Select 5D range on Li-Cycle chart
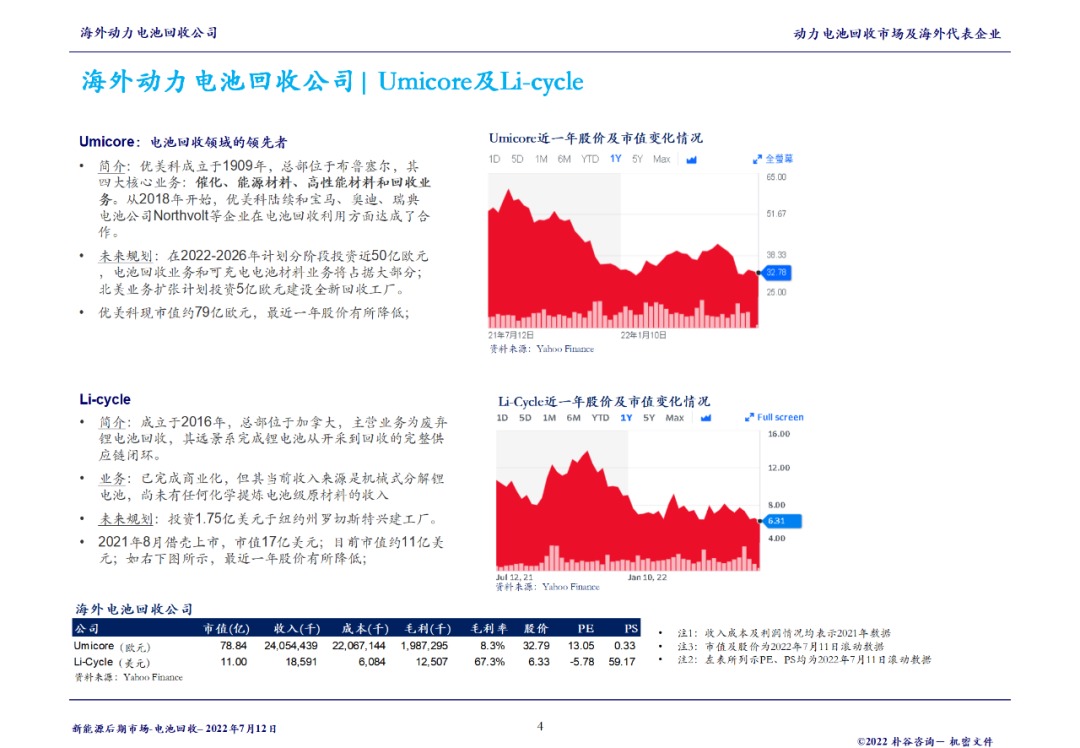This screenshot has width=1080, height=748. point(525,418)
